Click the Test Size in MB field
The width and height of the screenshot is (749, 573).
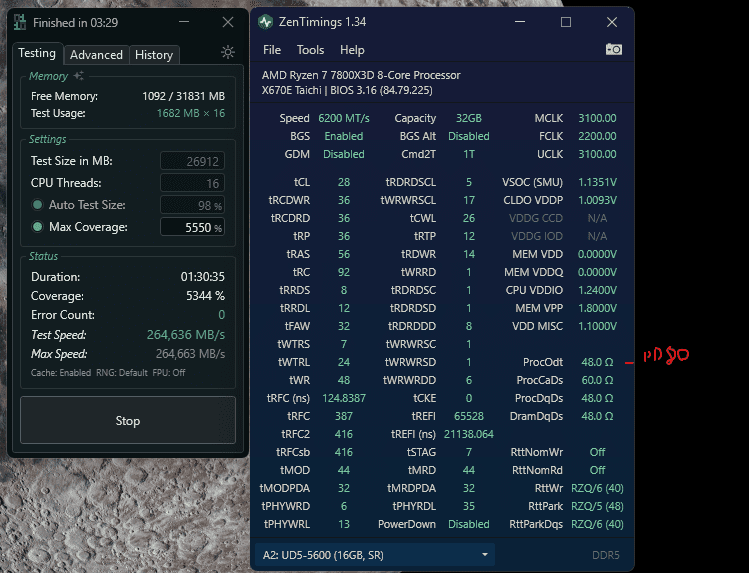pos(193,161)
